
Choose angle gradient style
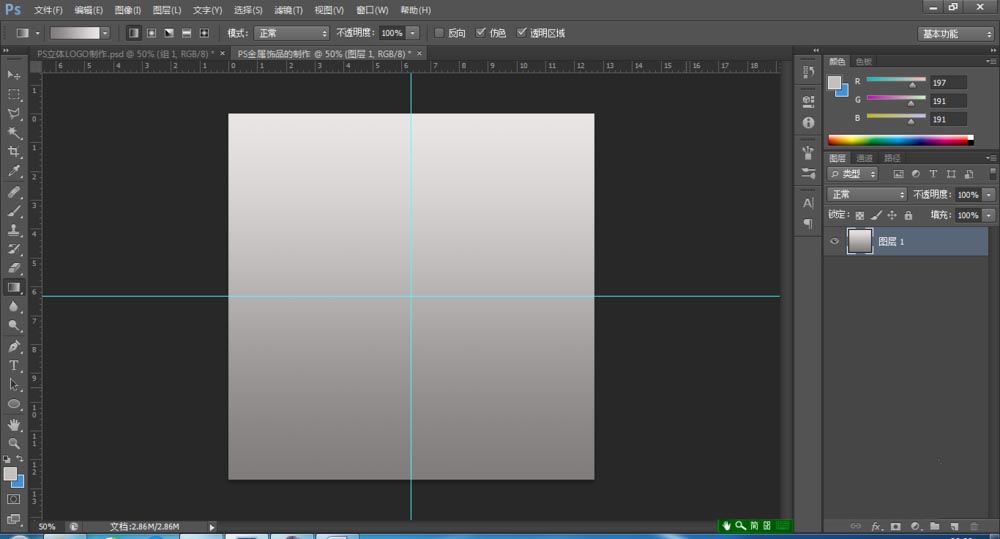pos(169,33)
